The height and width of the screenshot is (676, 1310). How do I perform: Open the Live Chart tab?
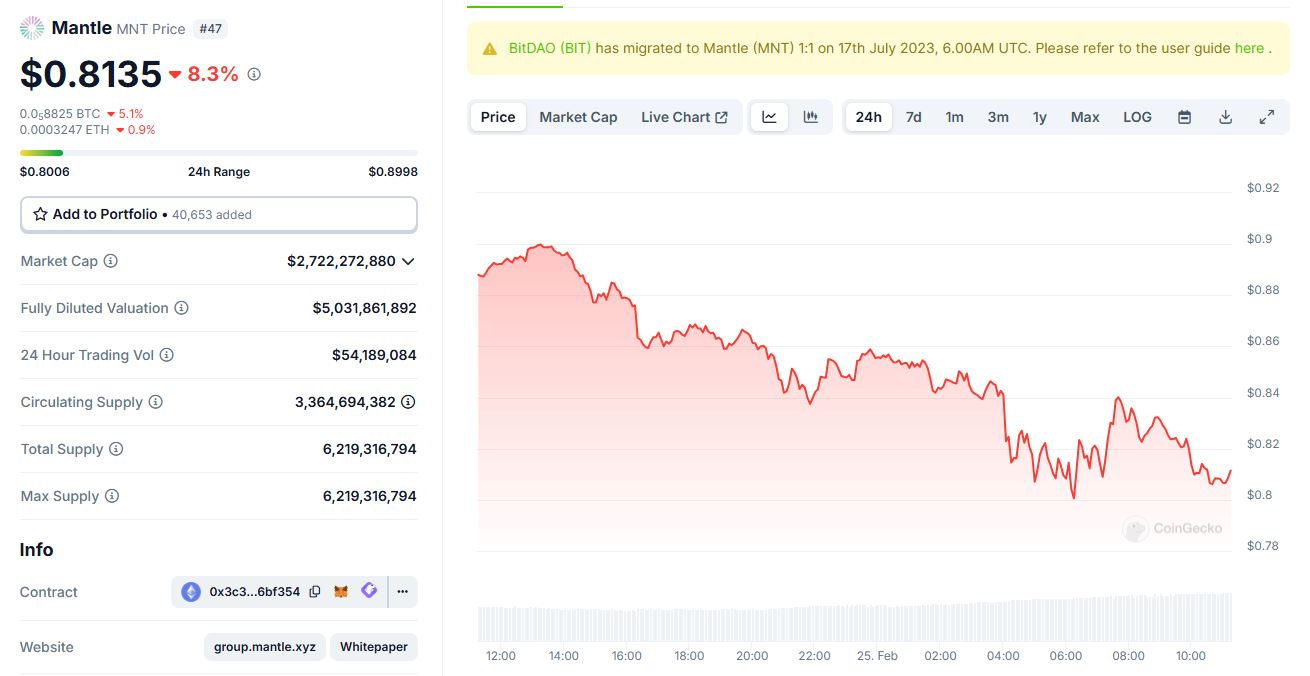point(684,117)
